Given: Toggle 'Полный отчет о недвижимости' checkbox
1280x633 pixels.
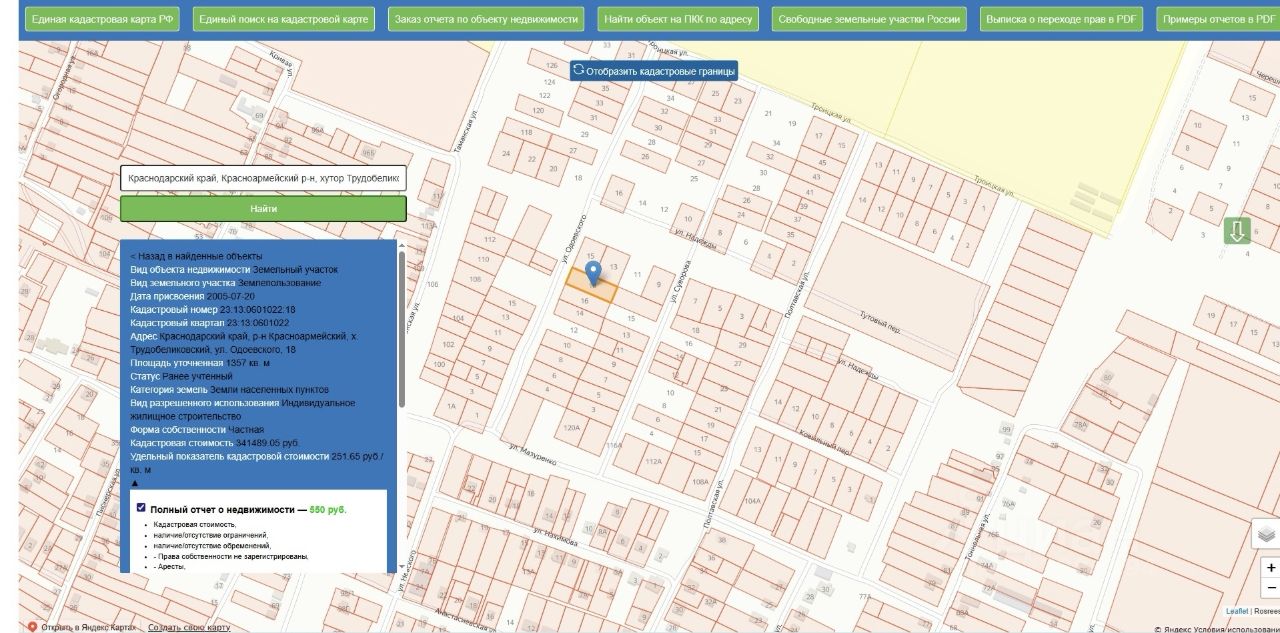Looking at the screenshot, I should click(x=141, y=508).
